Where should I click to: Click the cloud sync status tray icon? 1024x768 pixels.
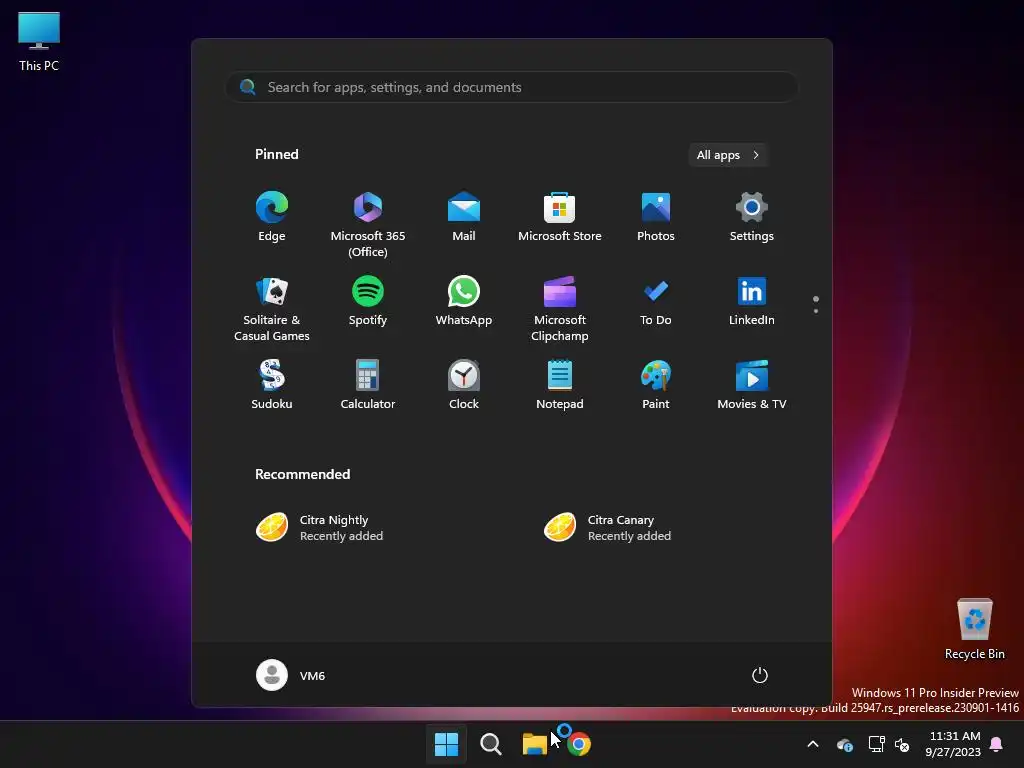[x=844, y=744]
